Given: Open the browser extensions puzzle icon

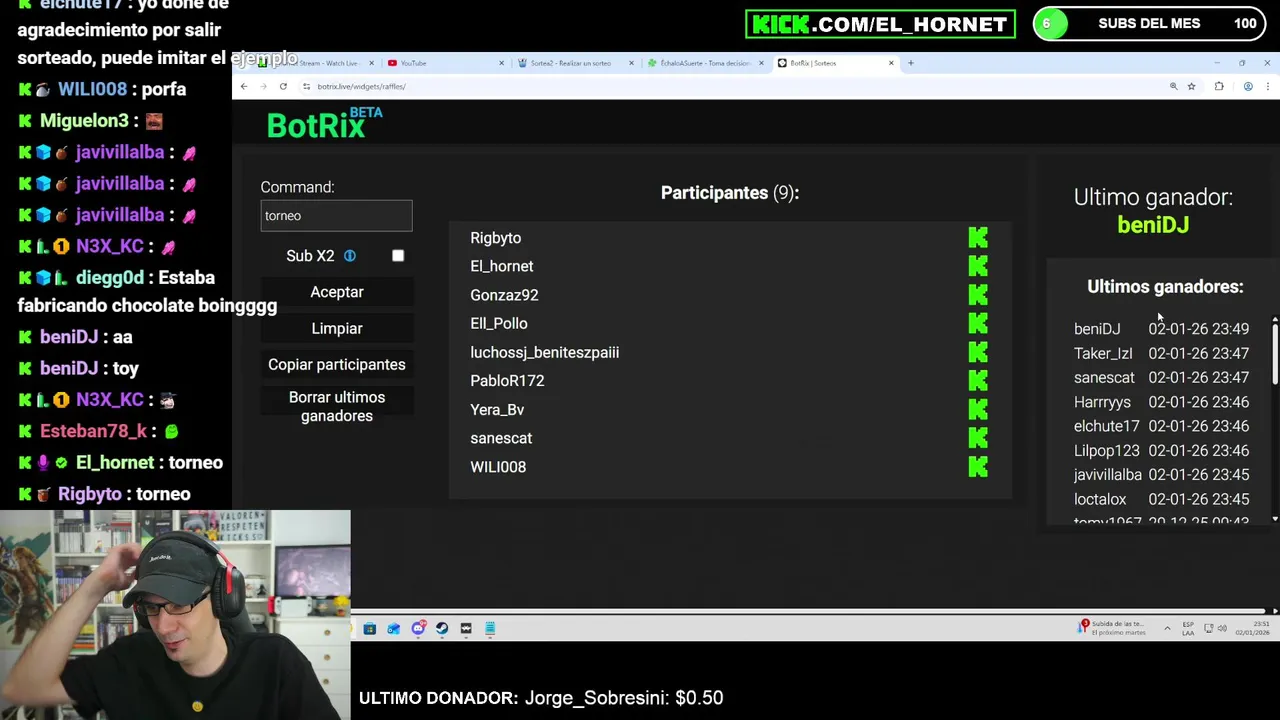Looking at the screenshot, I should (1219, 87).
